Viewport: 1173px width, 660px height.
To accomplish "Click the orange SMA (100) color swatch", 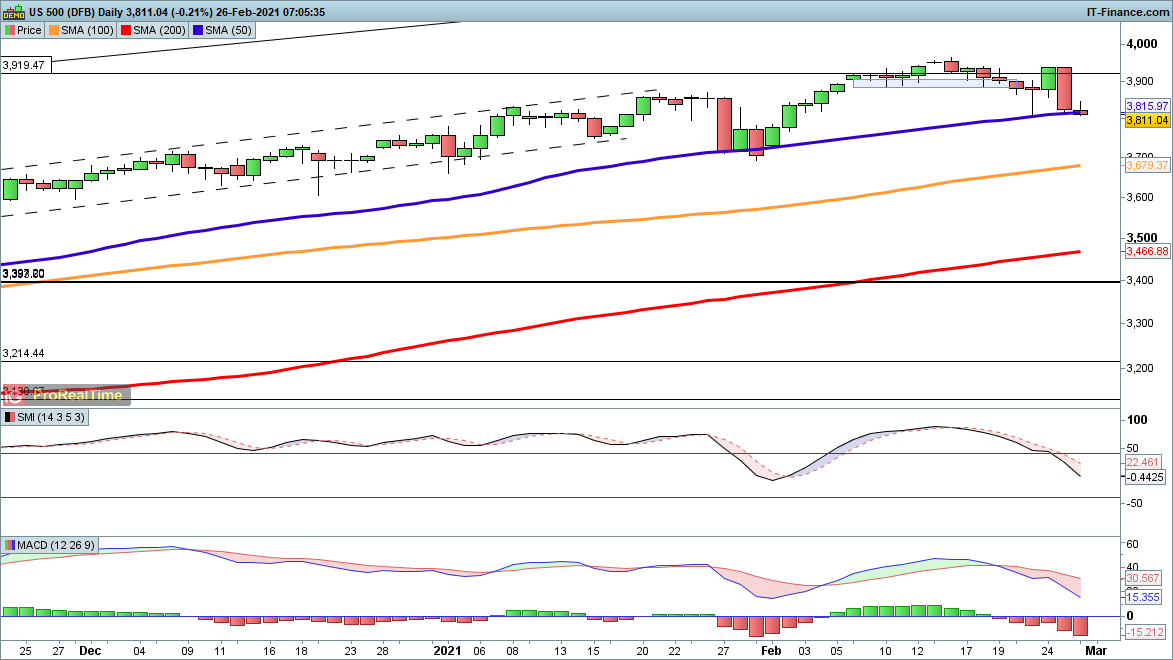I will coord(54,31).
